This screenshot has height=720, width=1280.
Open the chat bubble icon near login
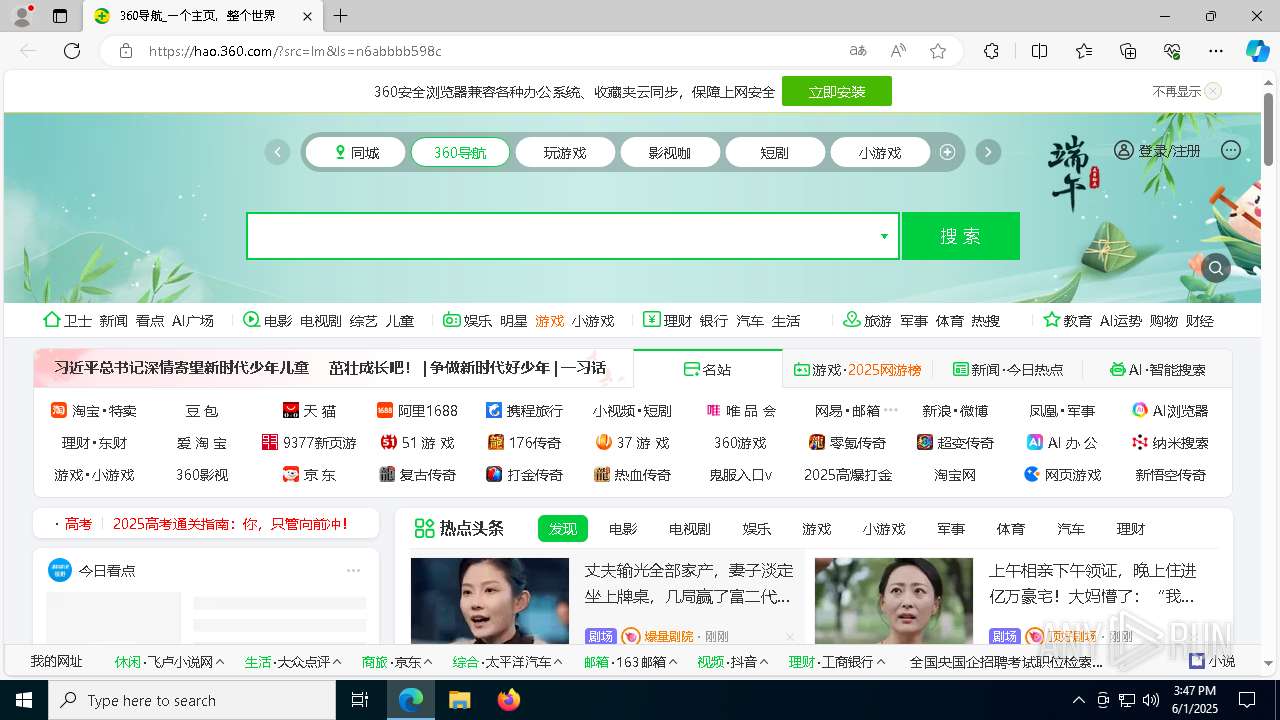(x=1231, y=150)
